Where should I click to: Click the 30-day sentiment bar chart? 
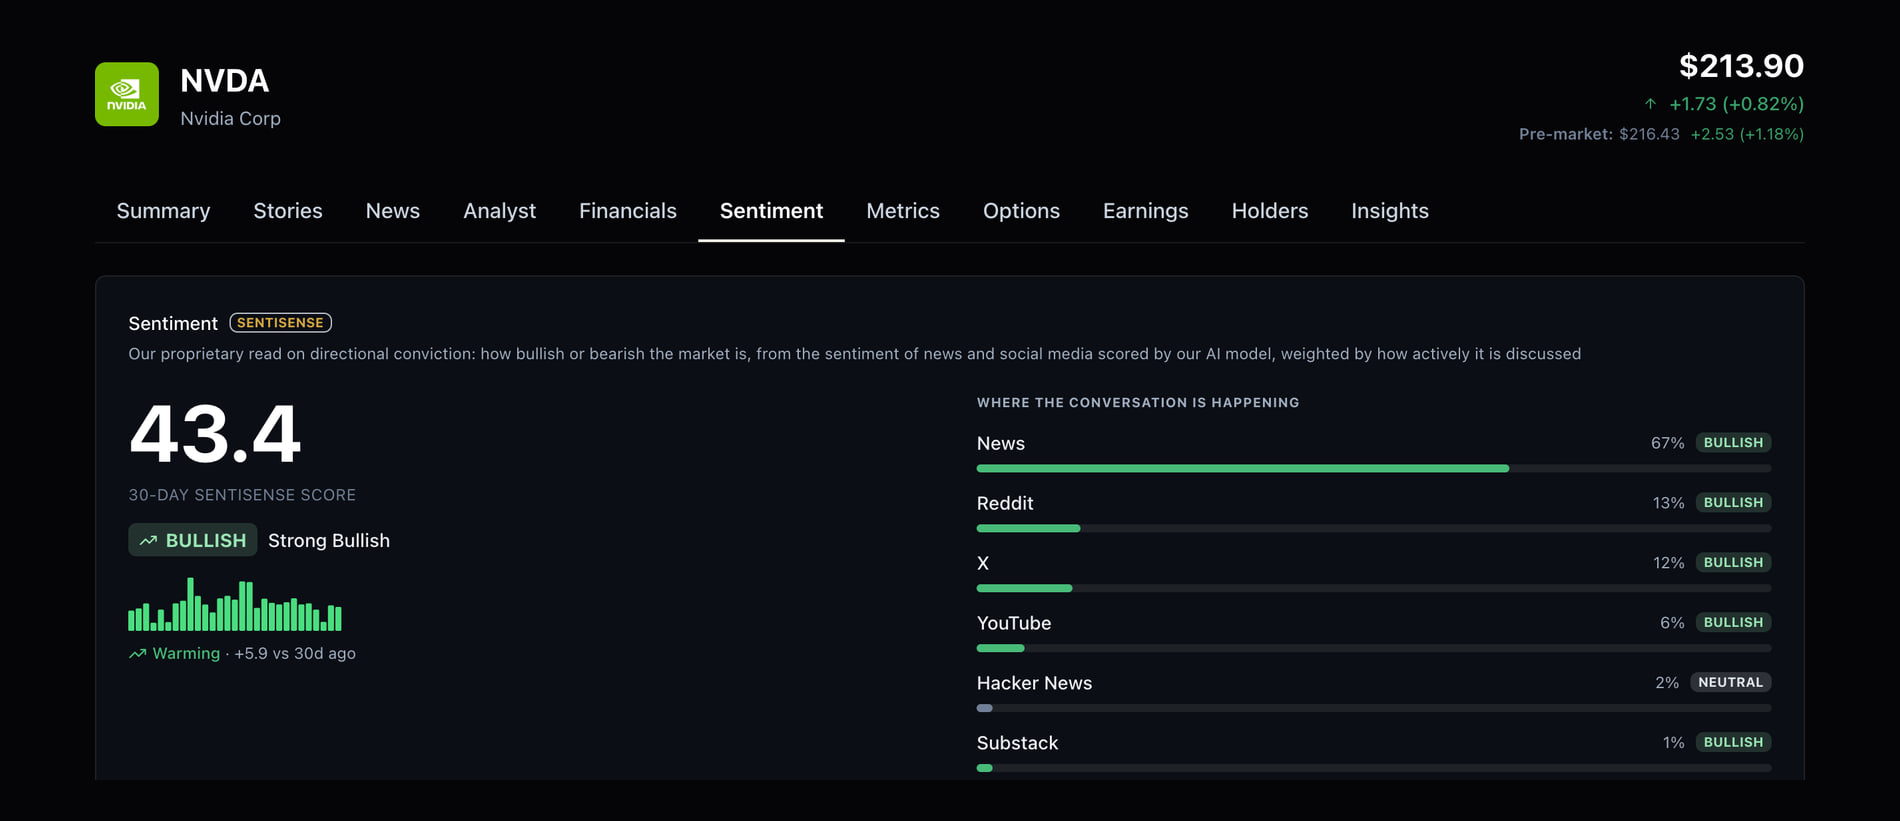tap(235, 604)
